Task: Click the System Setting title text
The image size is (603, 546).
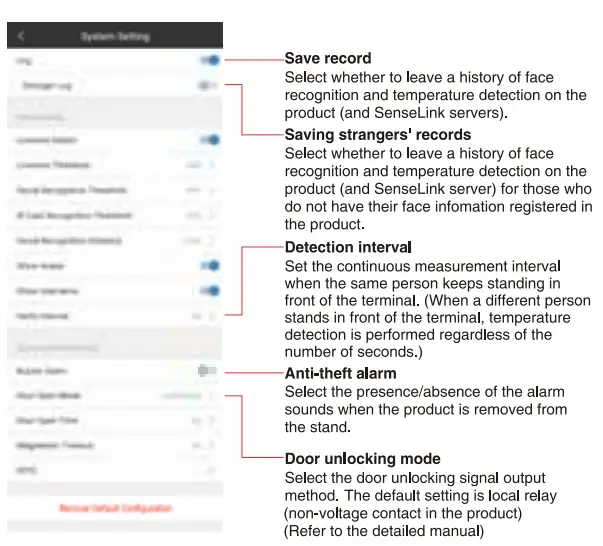Action: (x=115, y=37)
